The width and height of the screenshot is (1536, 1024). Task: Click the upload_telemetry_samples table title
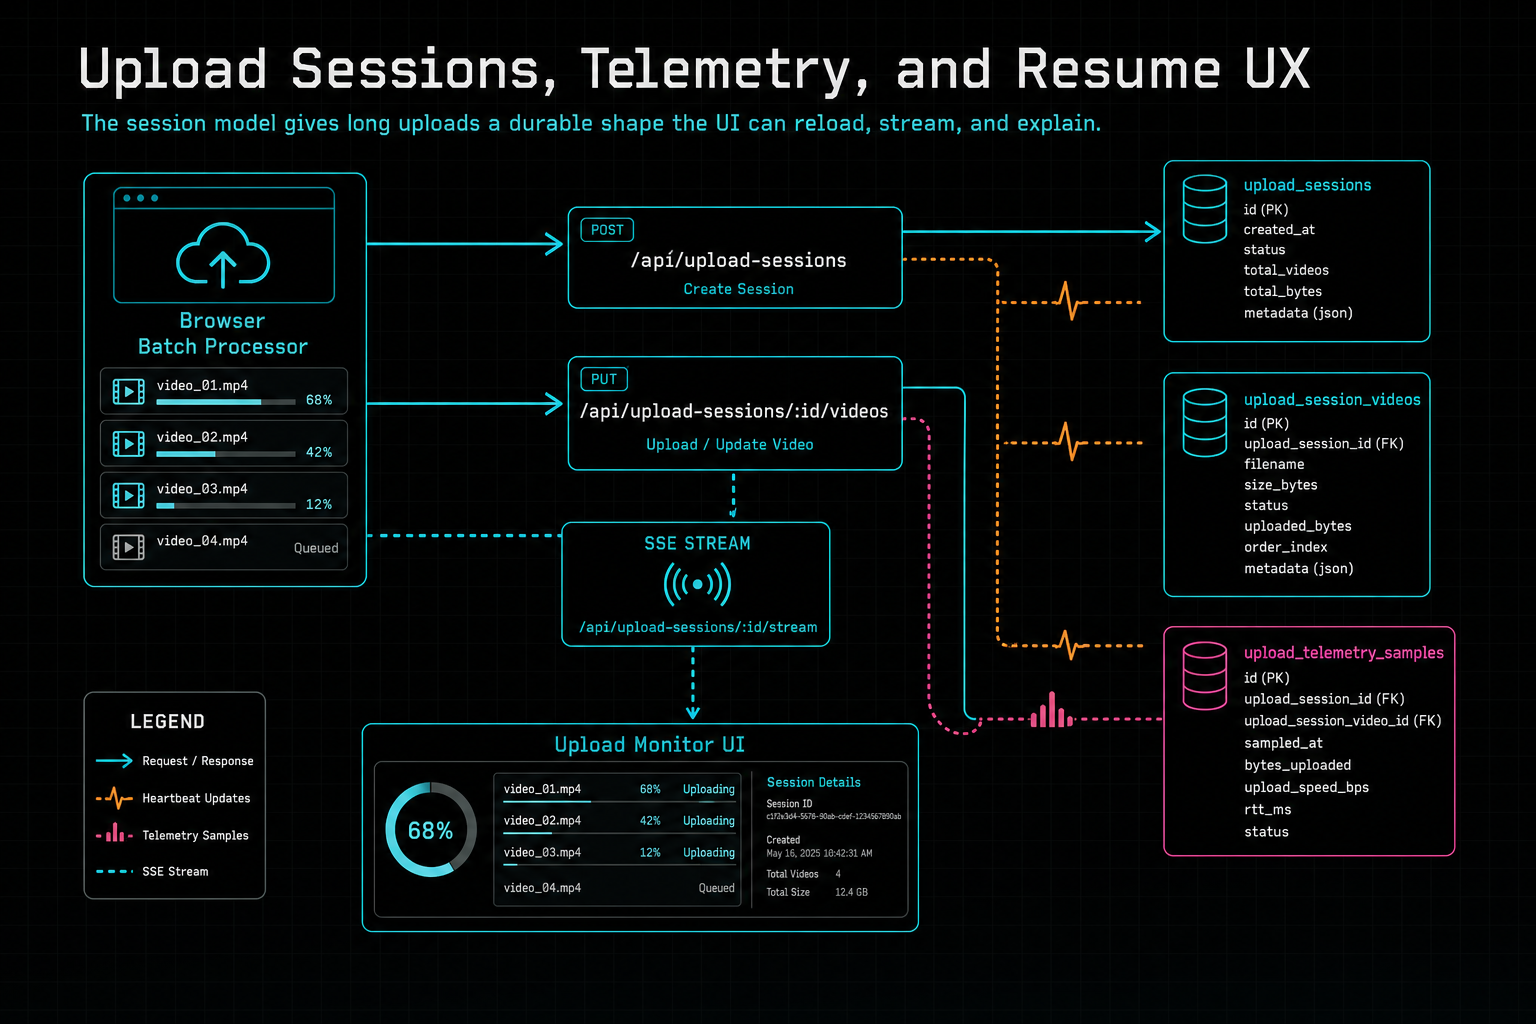tap(1344, 653)
